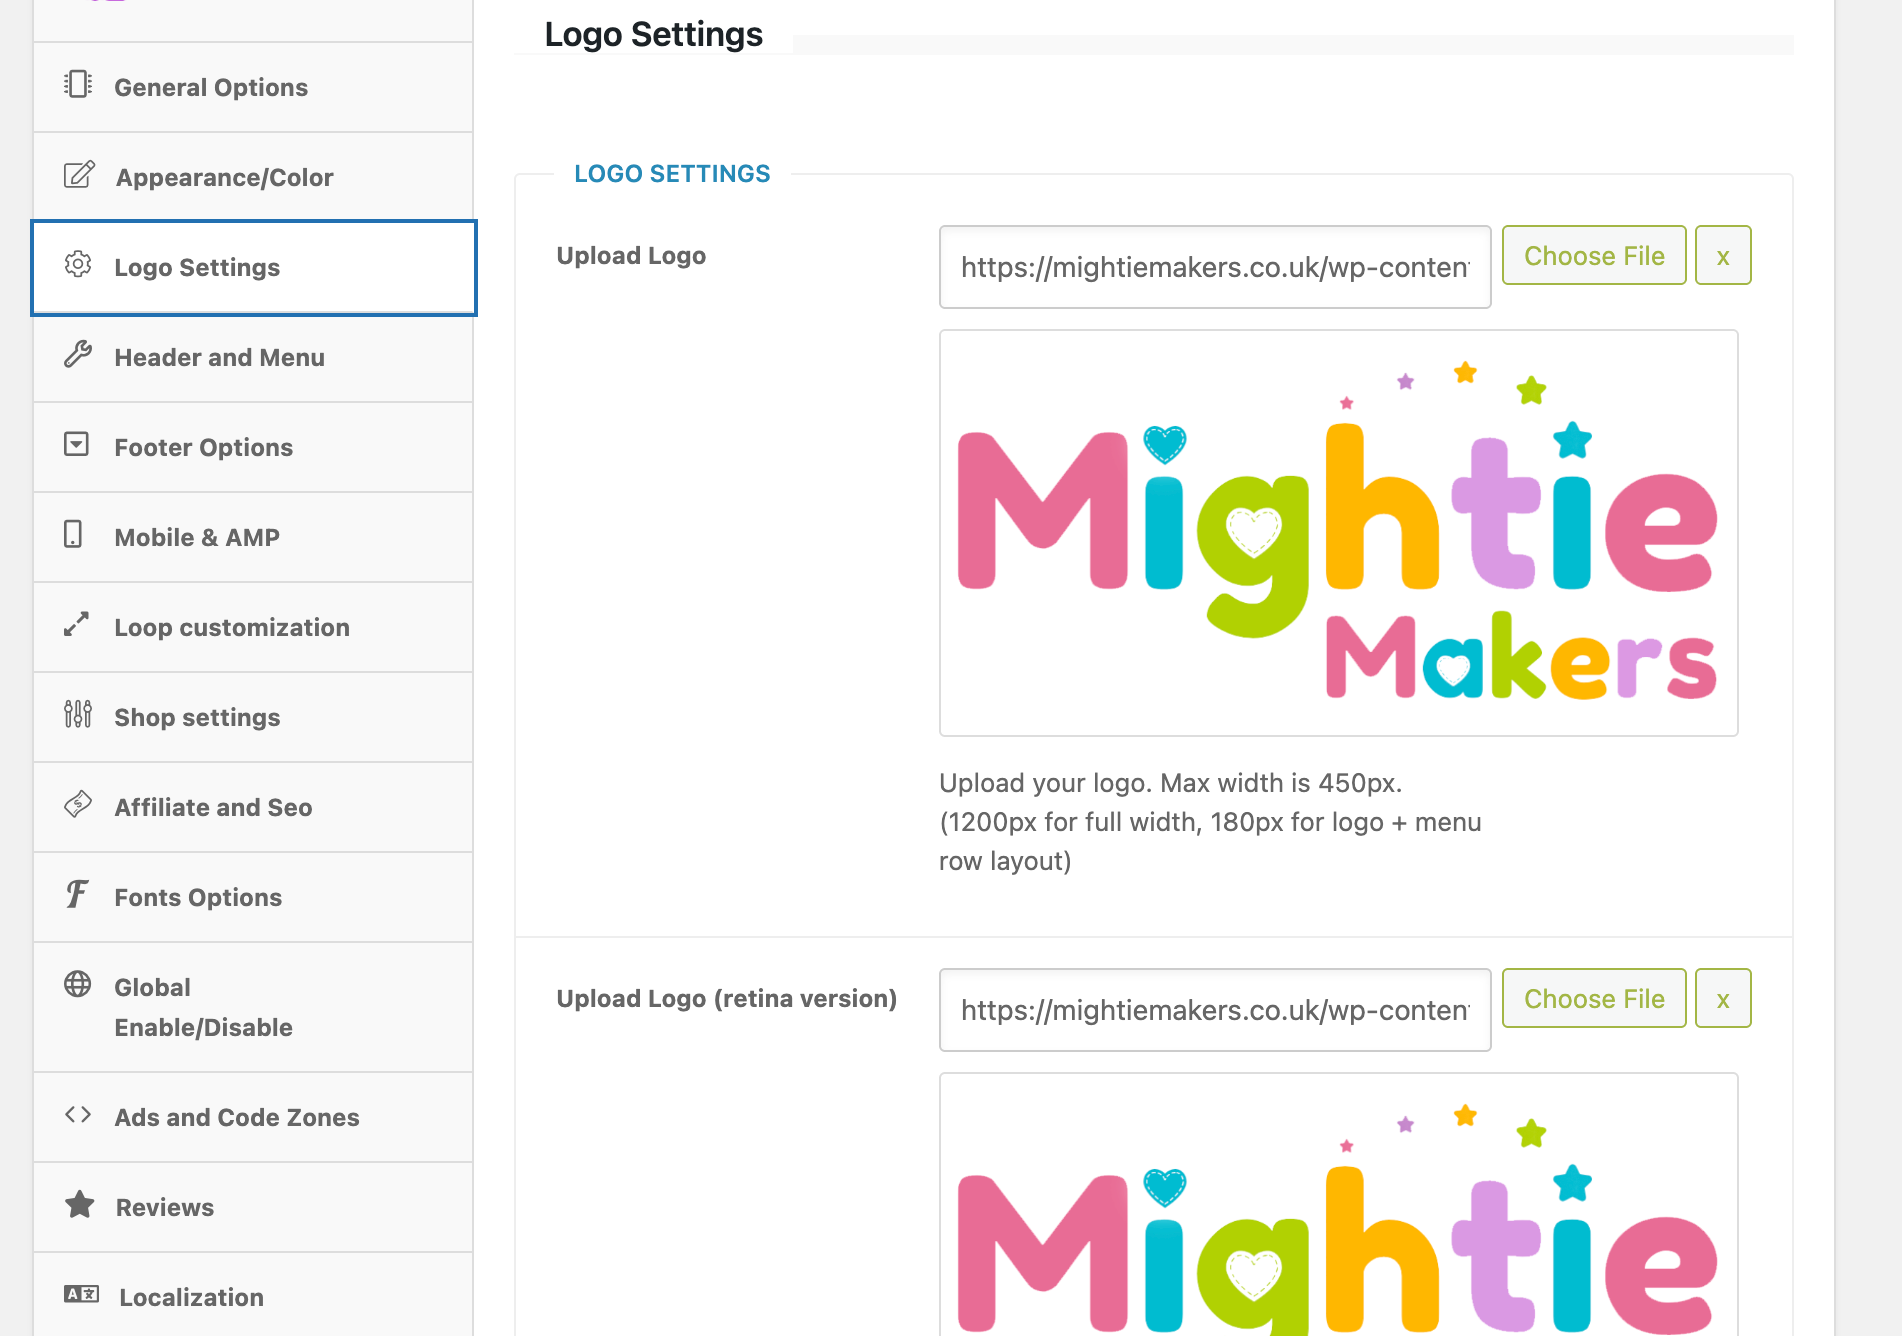This screenshot has height=1336, width=1902.
Task: Click the Shop settings sliders icon
Action: [x=78, y=714]
